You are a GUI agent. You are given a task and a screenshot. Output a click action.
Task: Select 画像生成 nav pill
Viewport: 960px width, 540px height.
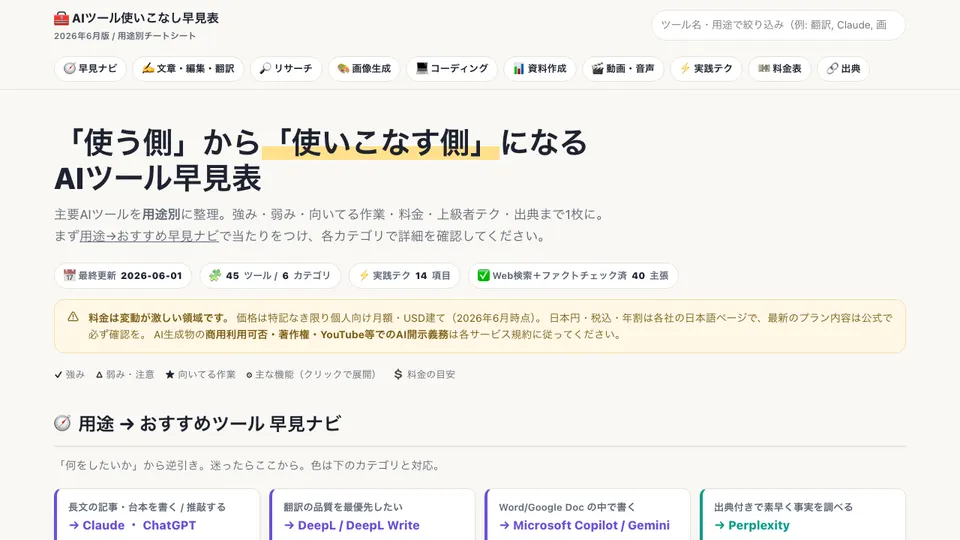(x=364, y=69)
